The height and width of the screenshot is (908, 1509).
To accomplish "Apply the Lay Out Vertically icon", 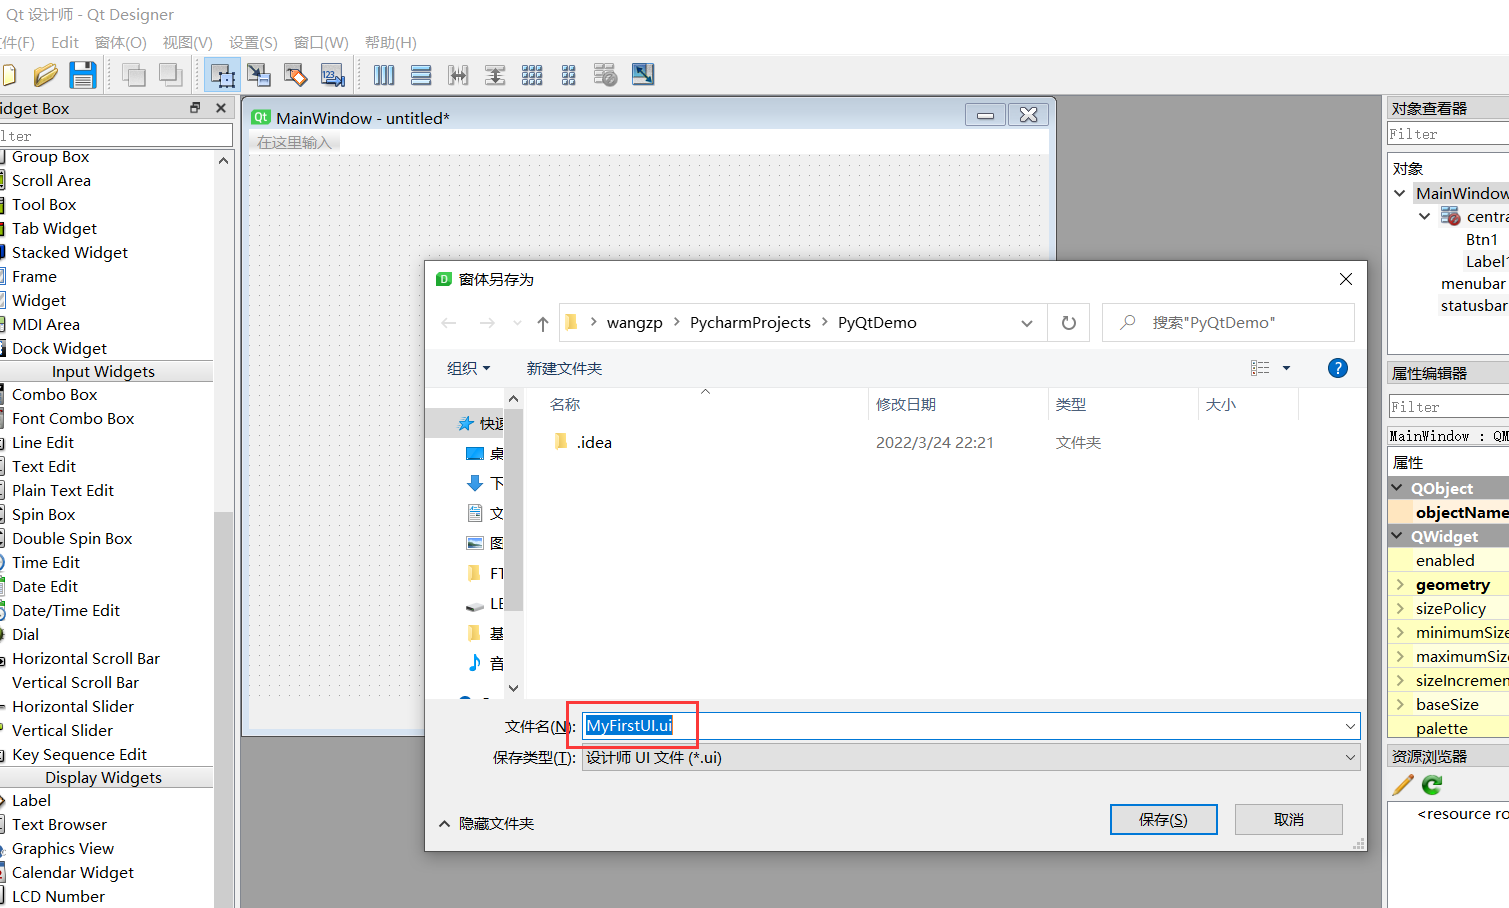I will pos(421,75).
